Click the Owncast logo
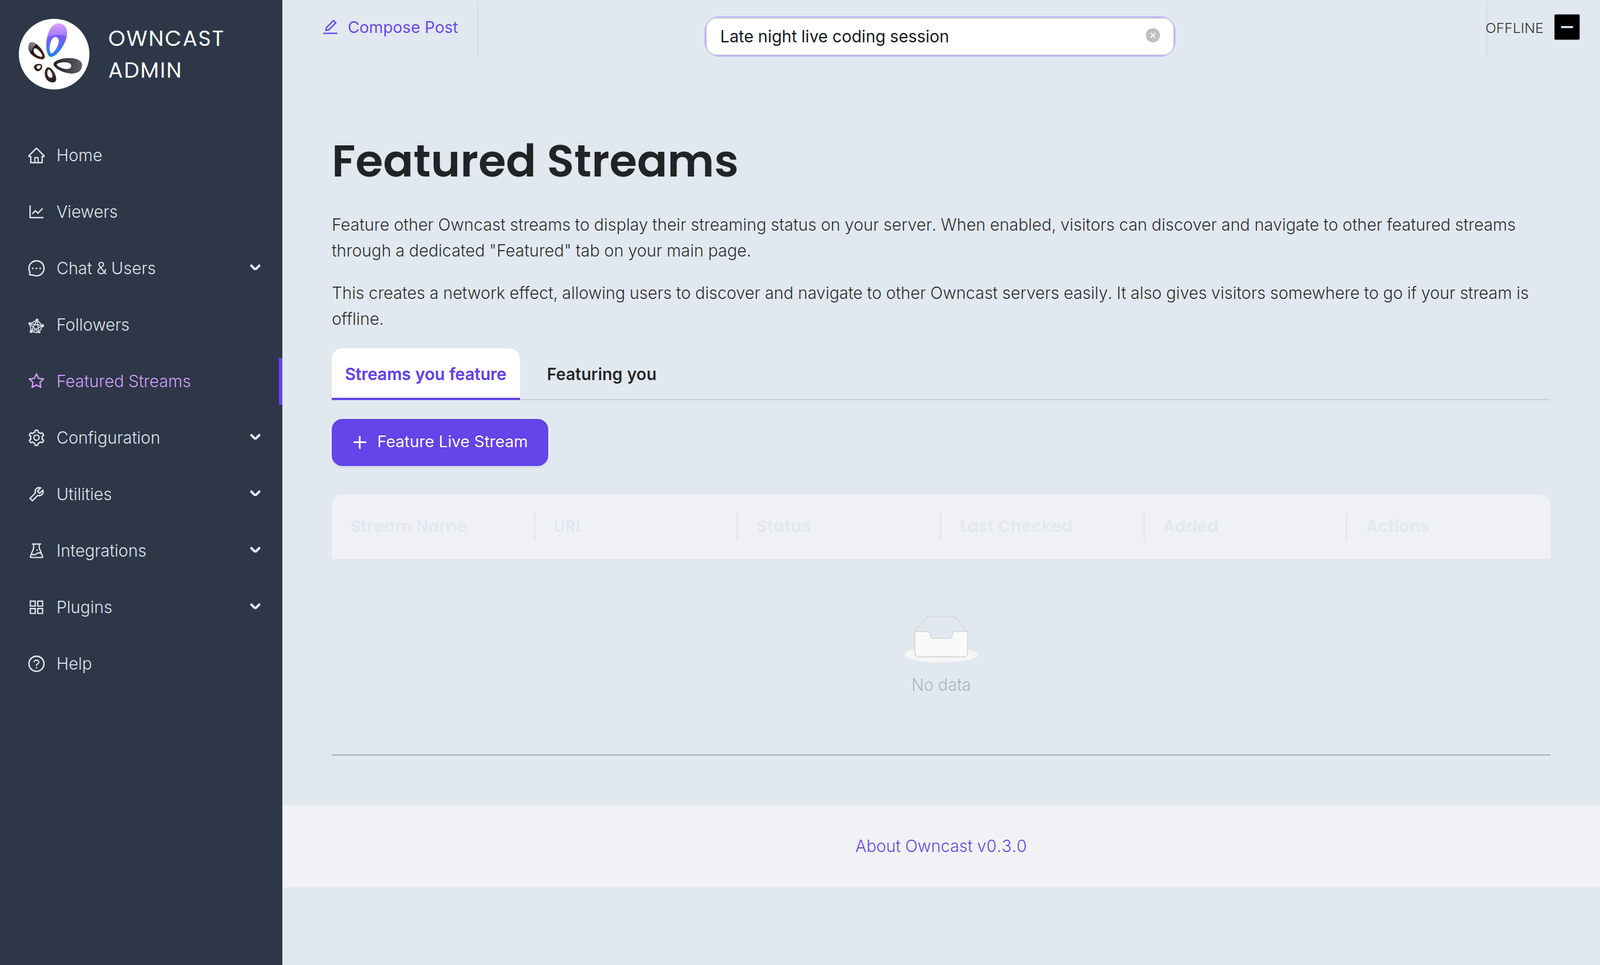 [54, 54]
